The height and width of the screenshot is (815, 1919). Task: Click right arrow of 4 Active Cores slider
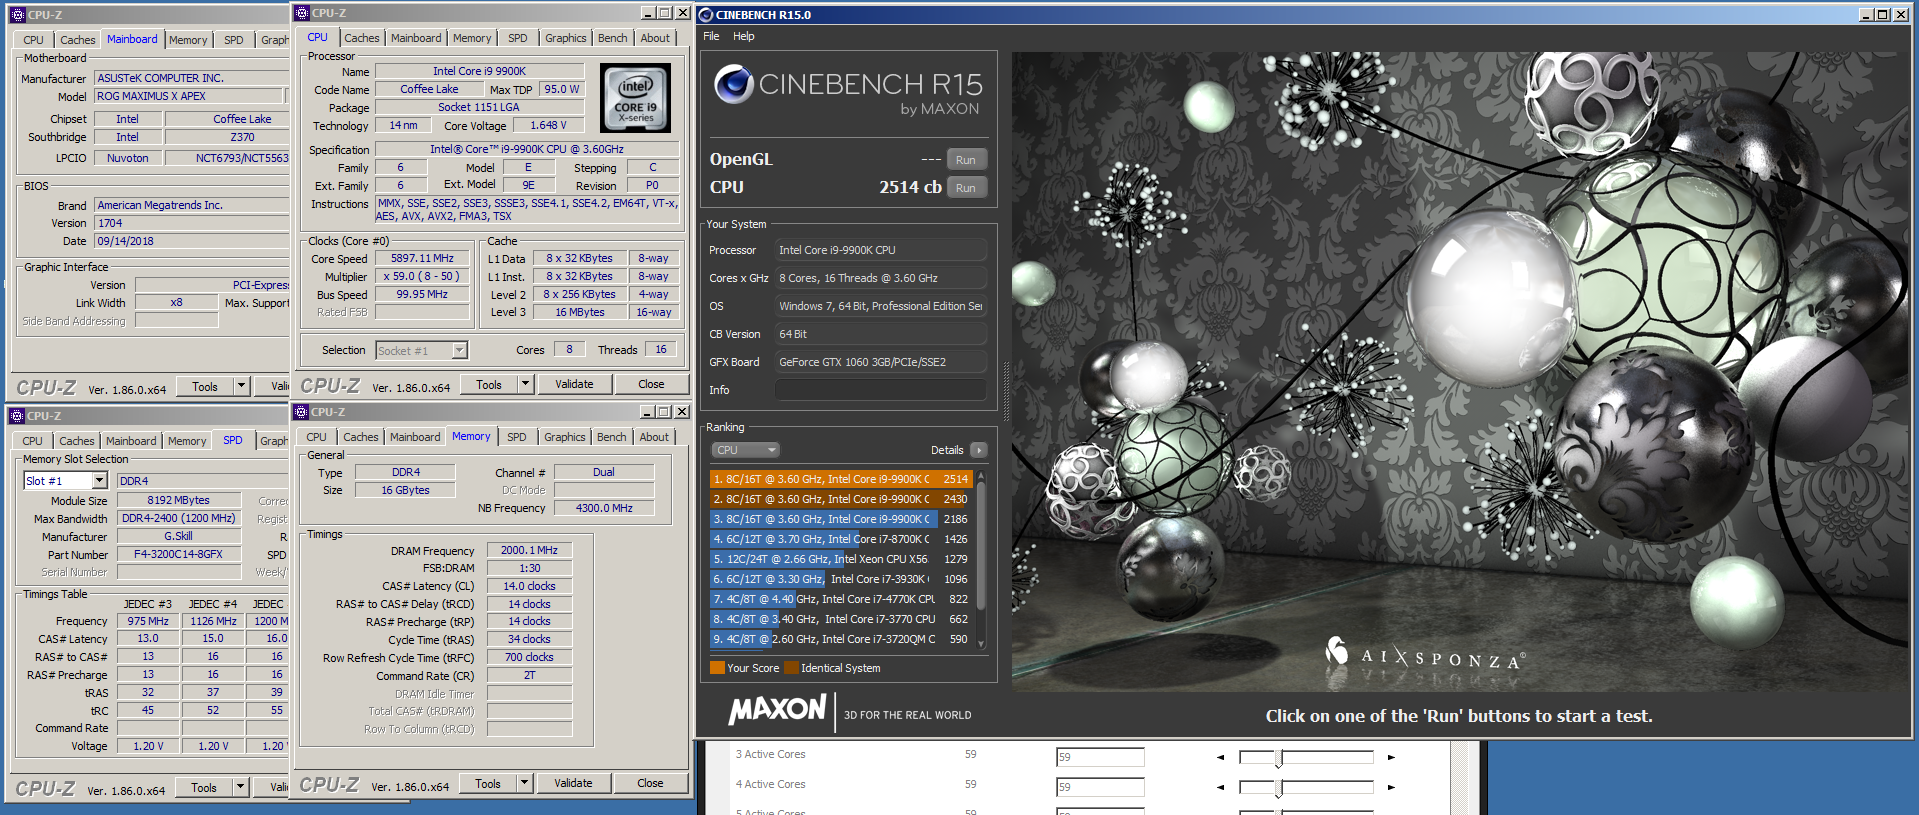(1391, 787)
